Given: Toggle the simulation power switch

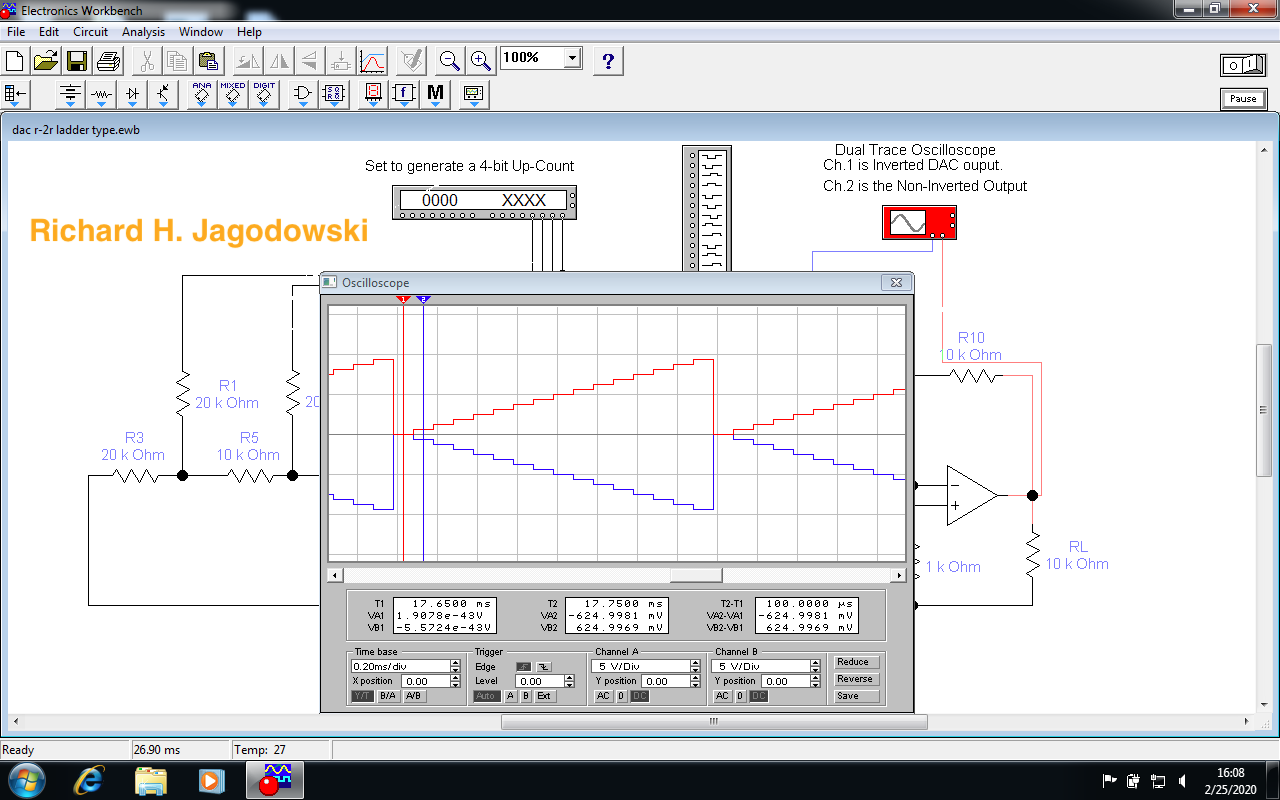Looking at the screenshot, I should 1243,65.
